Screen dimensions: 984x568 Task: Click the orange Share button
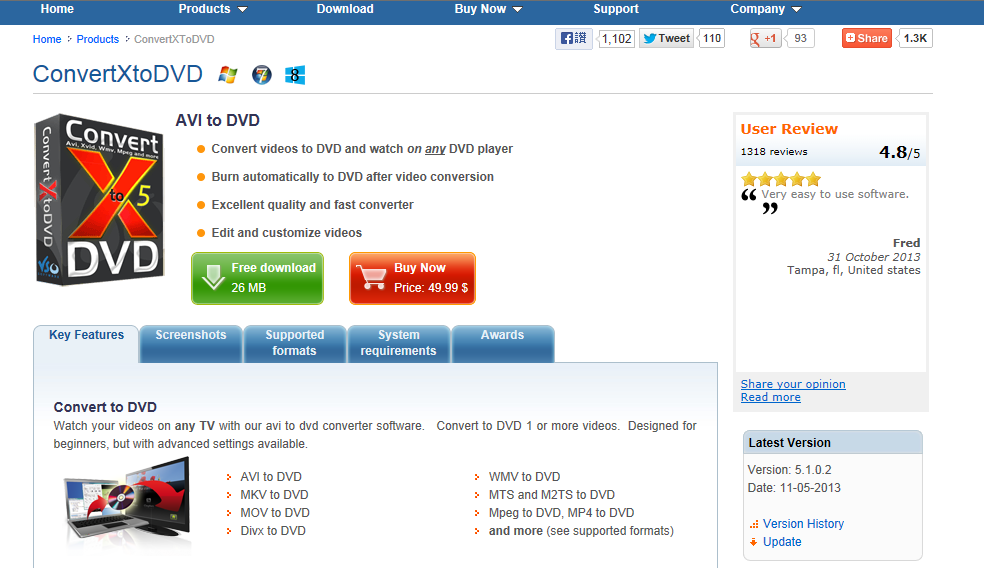867,38
